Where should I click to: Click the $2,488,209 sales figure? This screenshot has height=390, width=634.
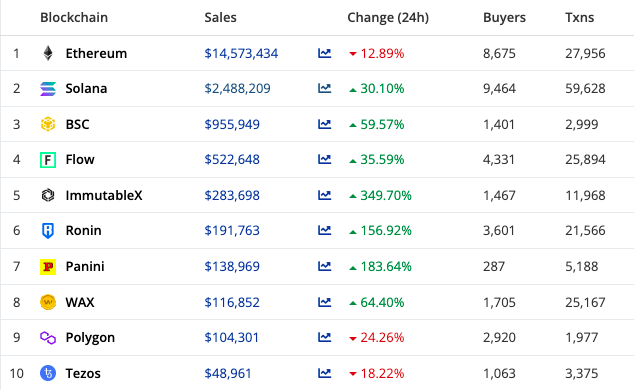(x=238, y=89)
